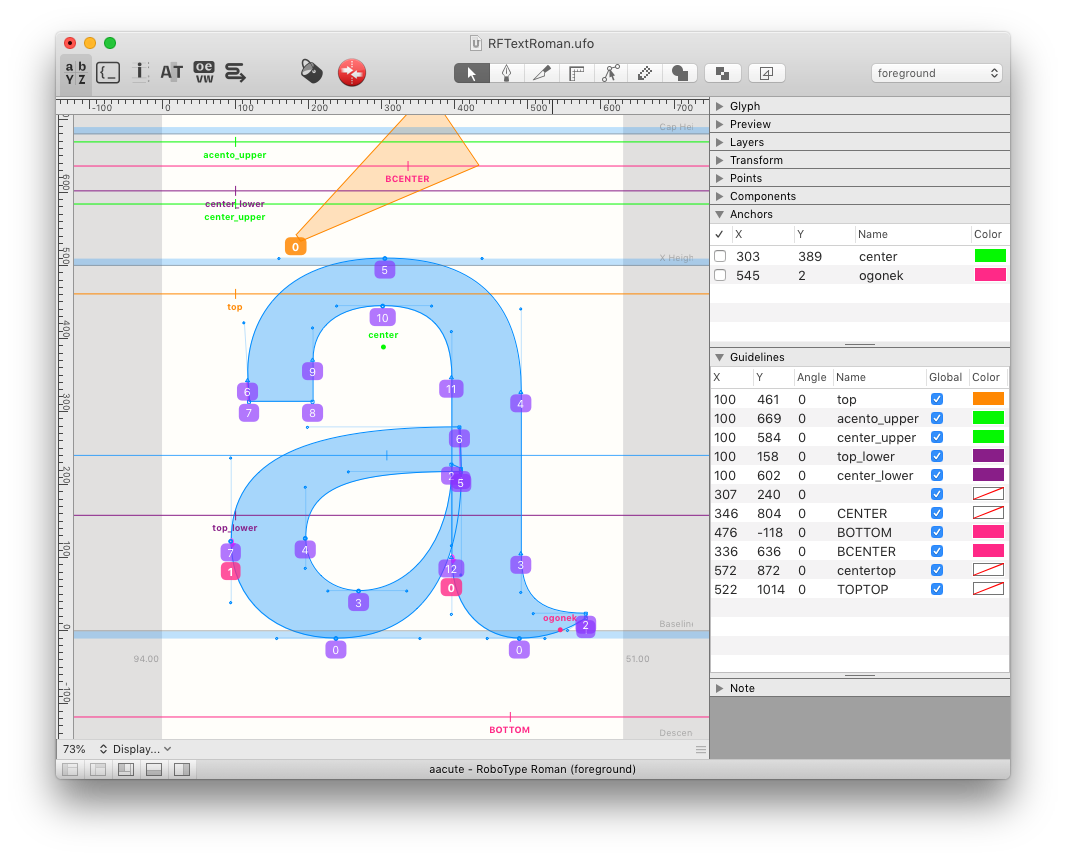Screen dimensions: 1066x859
Task: Untick Global for the centertop guideline
Action: point(937,570)
